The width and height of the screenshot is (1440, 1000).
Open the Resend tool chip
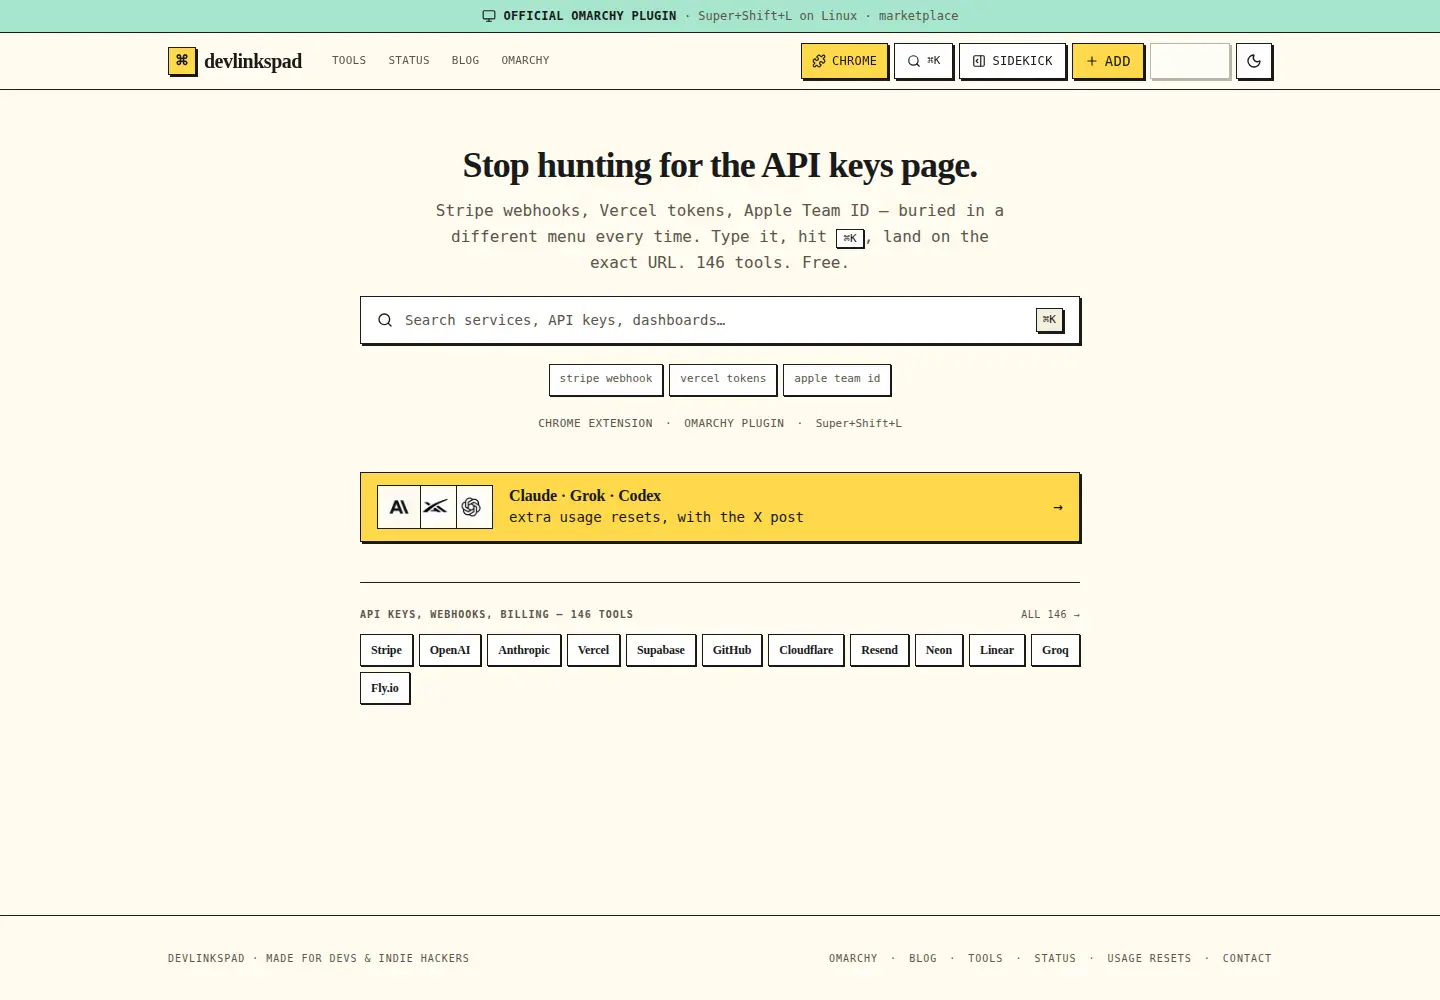click(880, 650)
